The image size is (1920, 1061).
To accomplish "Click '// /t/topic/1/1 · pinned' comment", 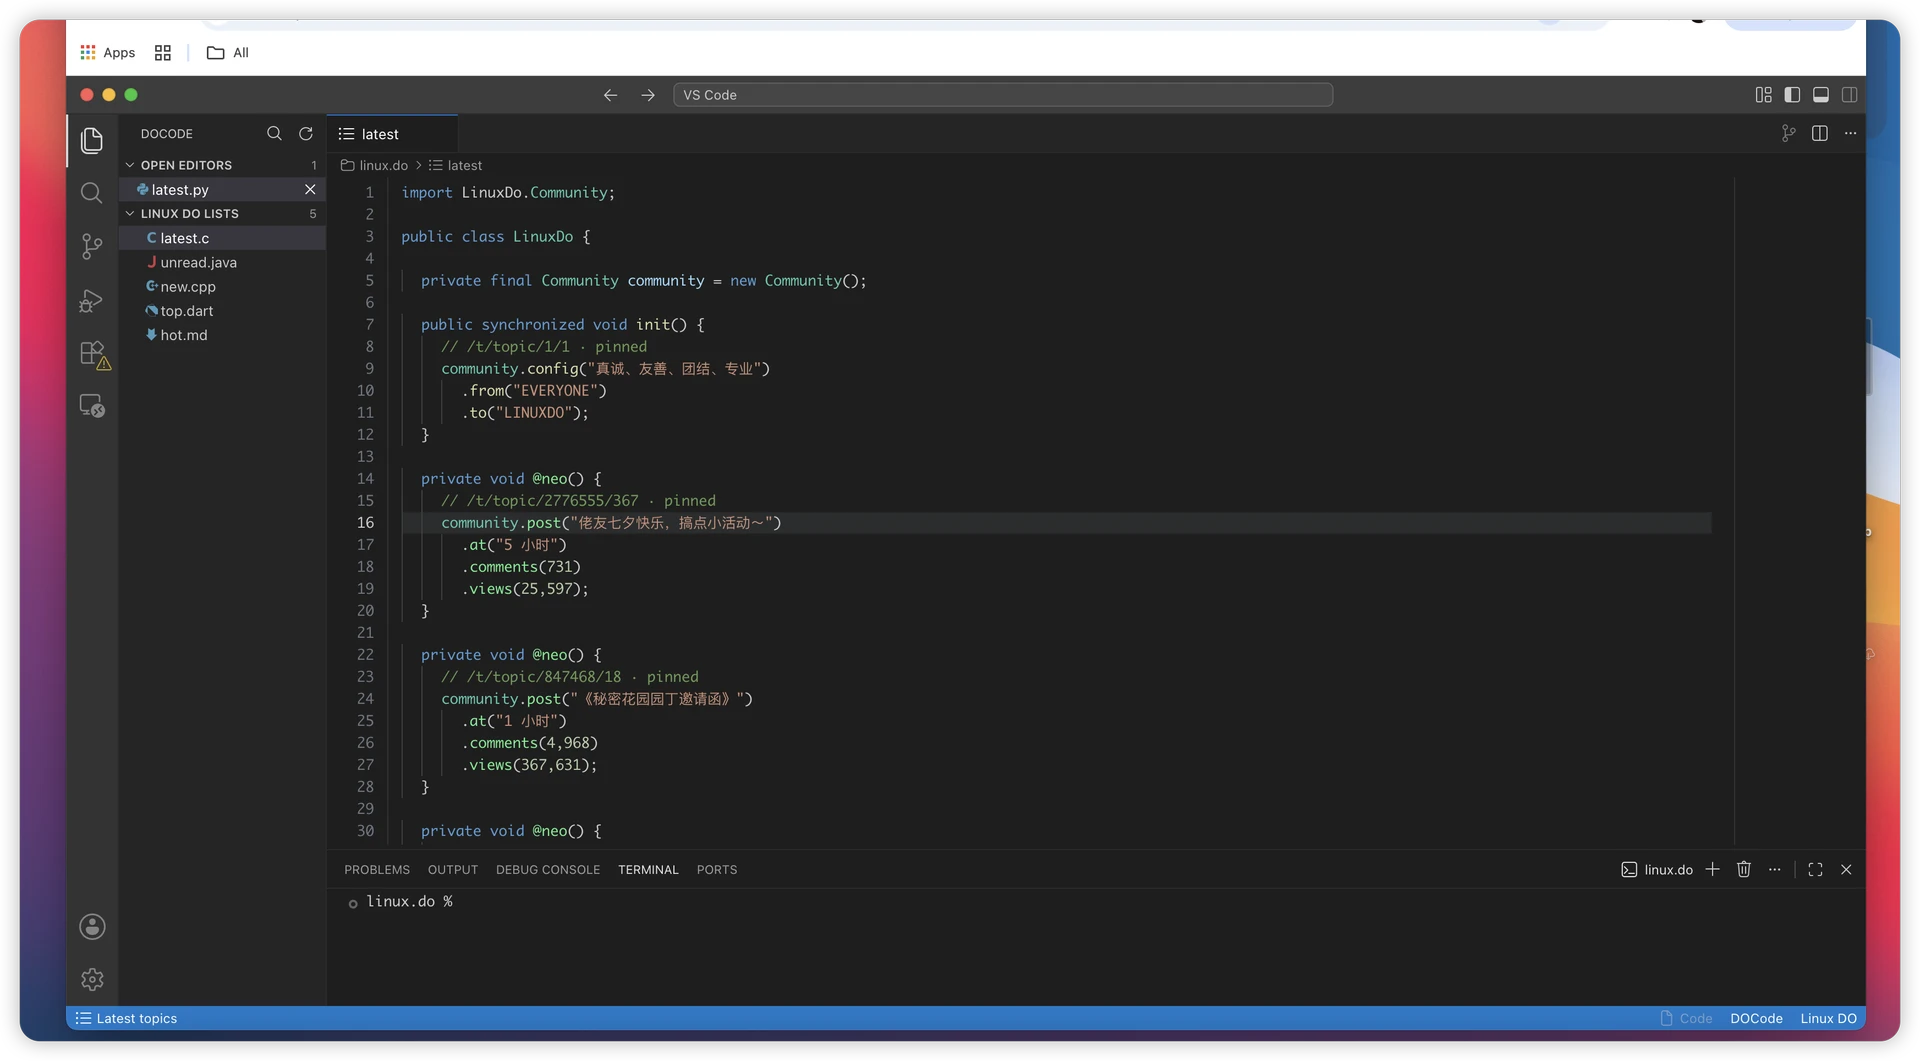I will tap(544, 347).
